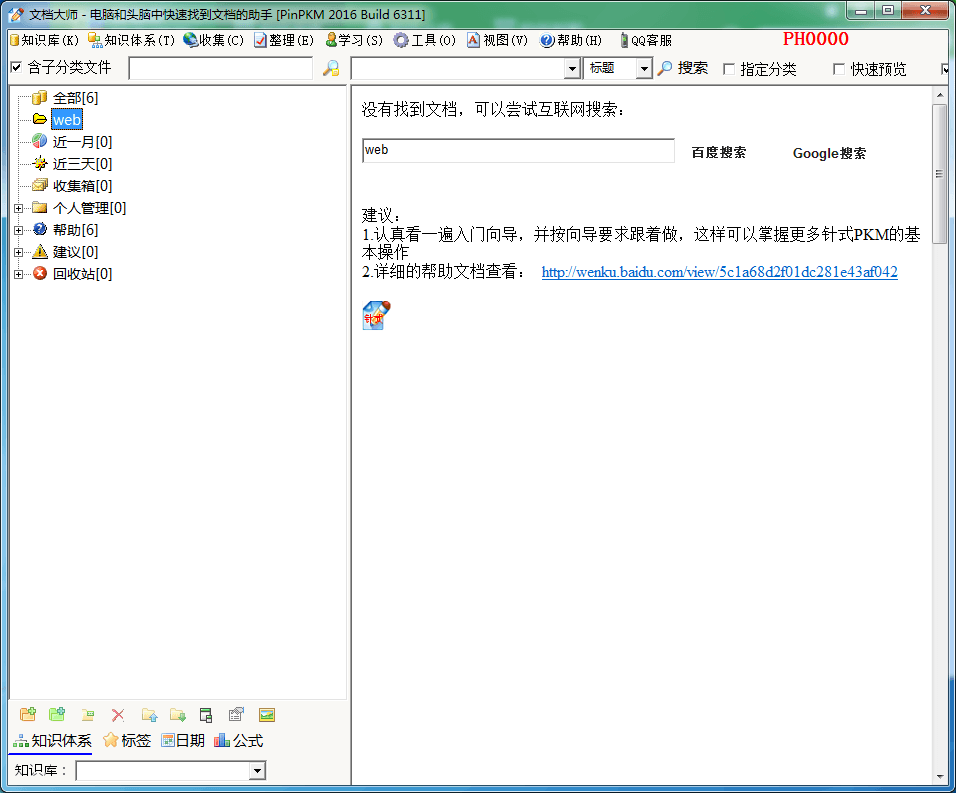Turn on 快速预览 option
The image size is (956, 793).
click(x=838, y=69)
